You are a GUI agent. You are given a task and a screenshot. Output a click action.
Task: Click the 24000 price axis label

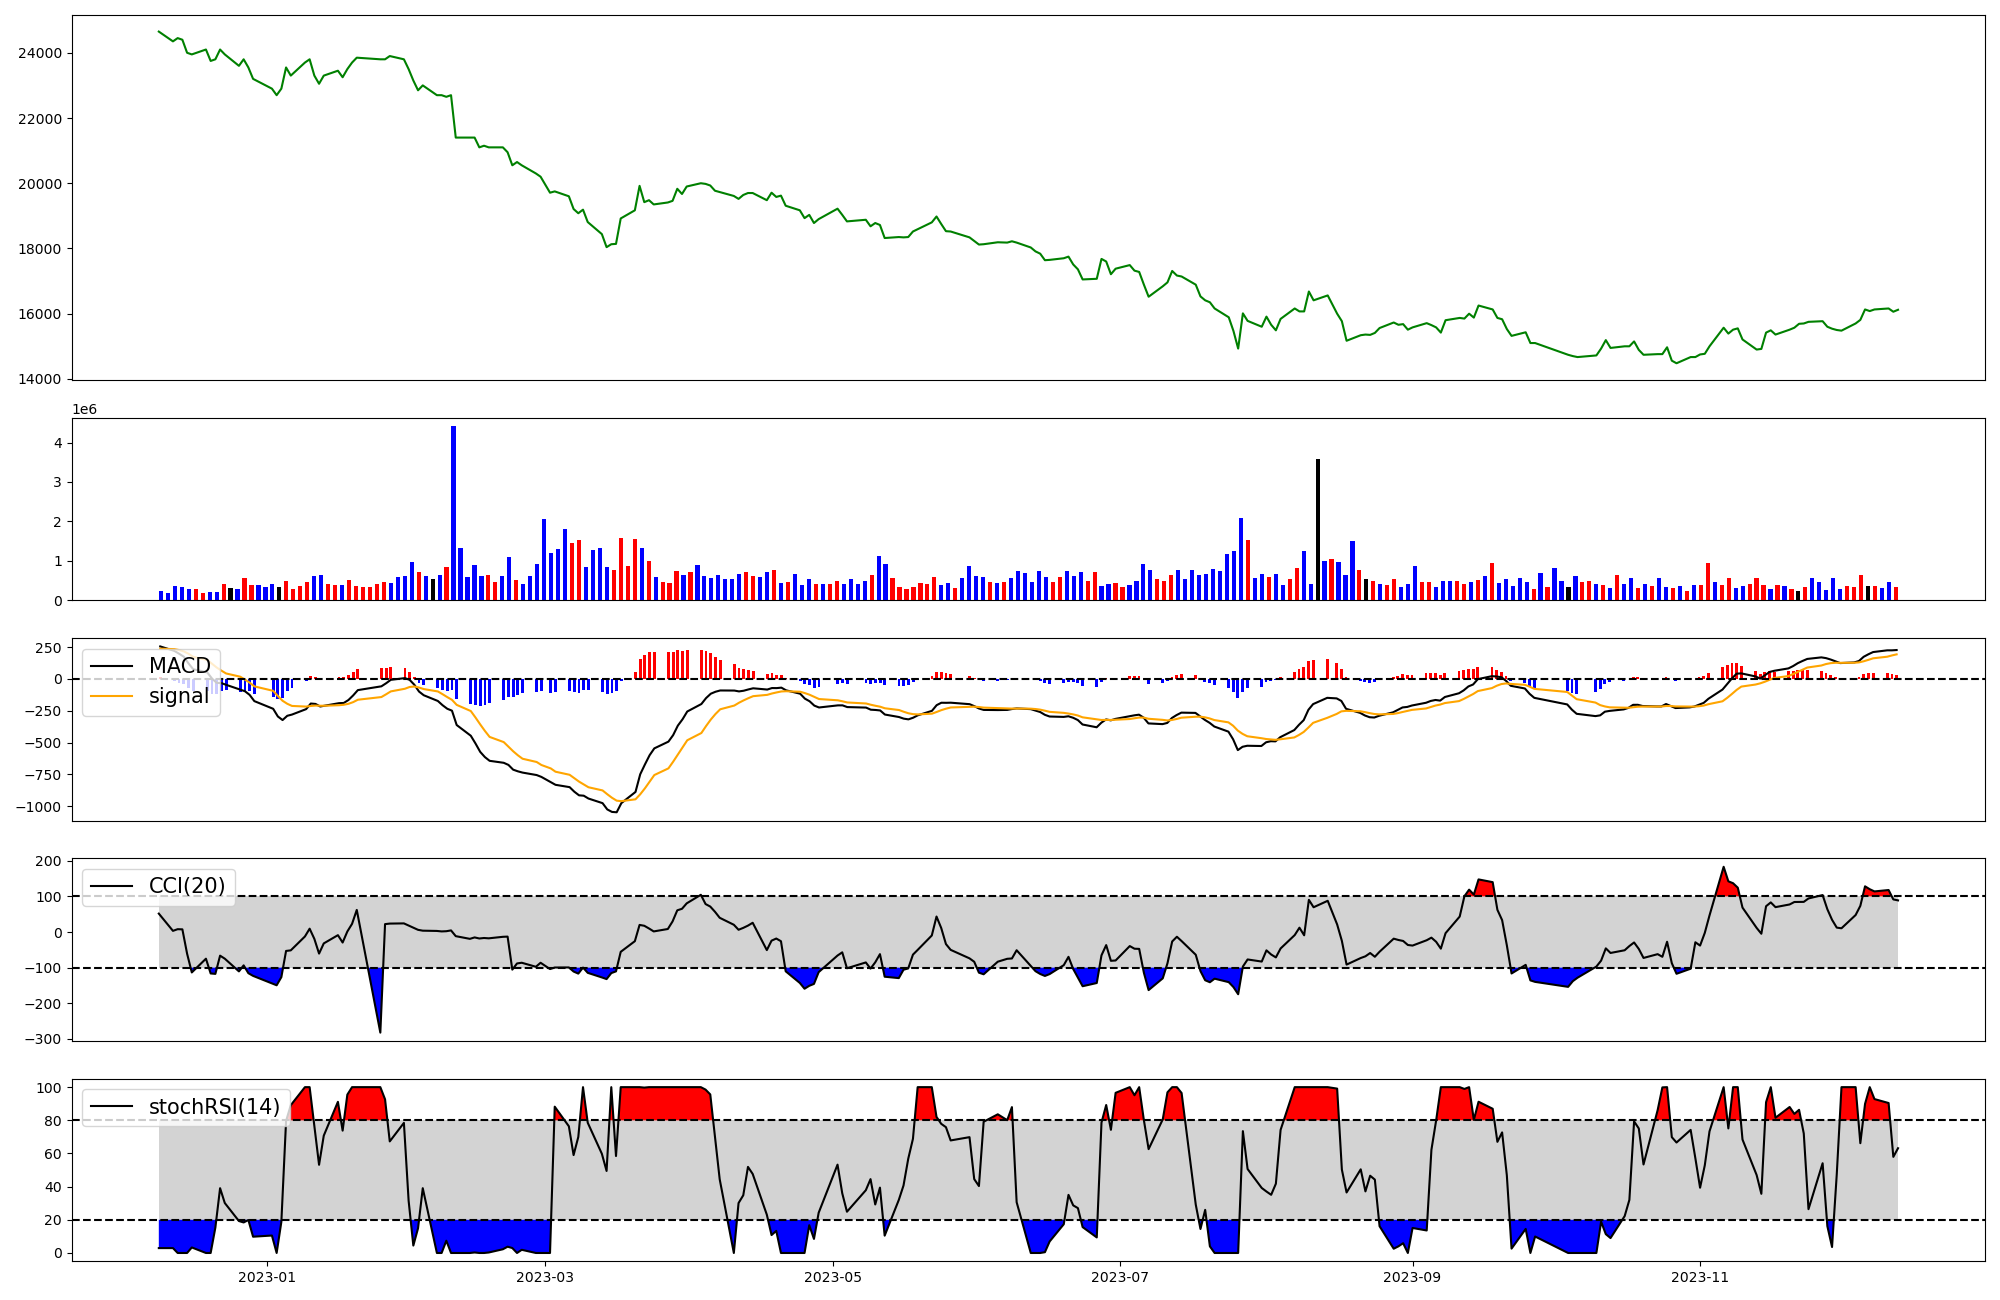tap(40, 53)
